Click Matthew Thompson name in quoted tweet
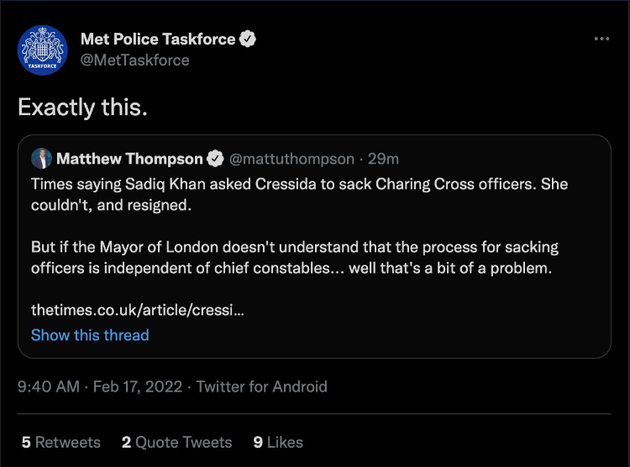The image size is (630, 467). click(x=129, y=159)
